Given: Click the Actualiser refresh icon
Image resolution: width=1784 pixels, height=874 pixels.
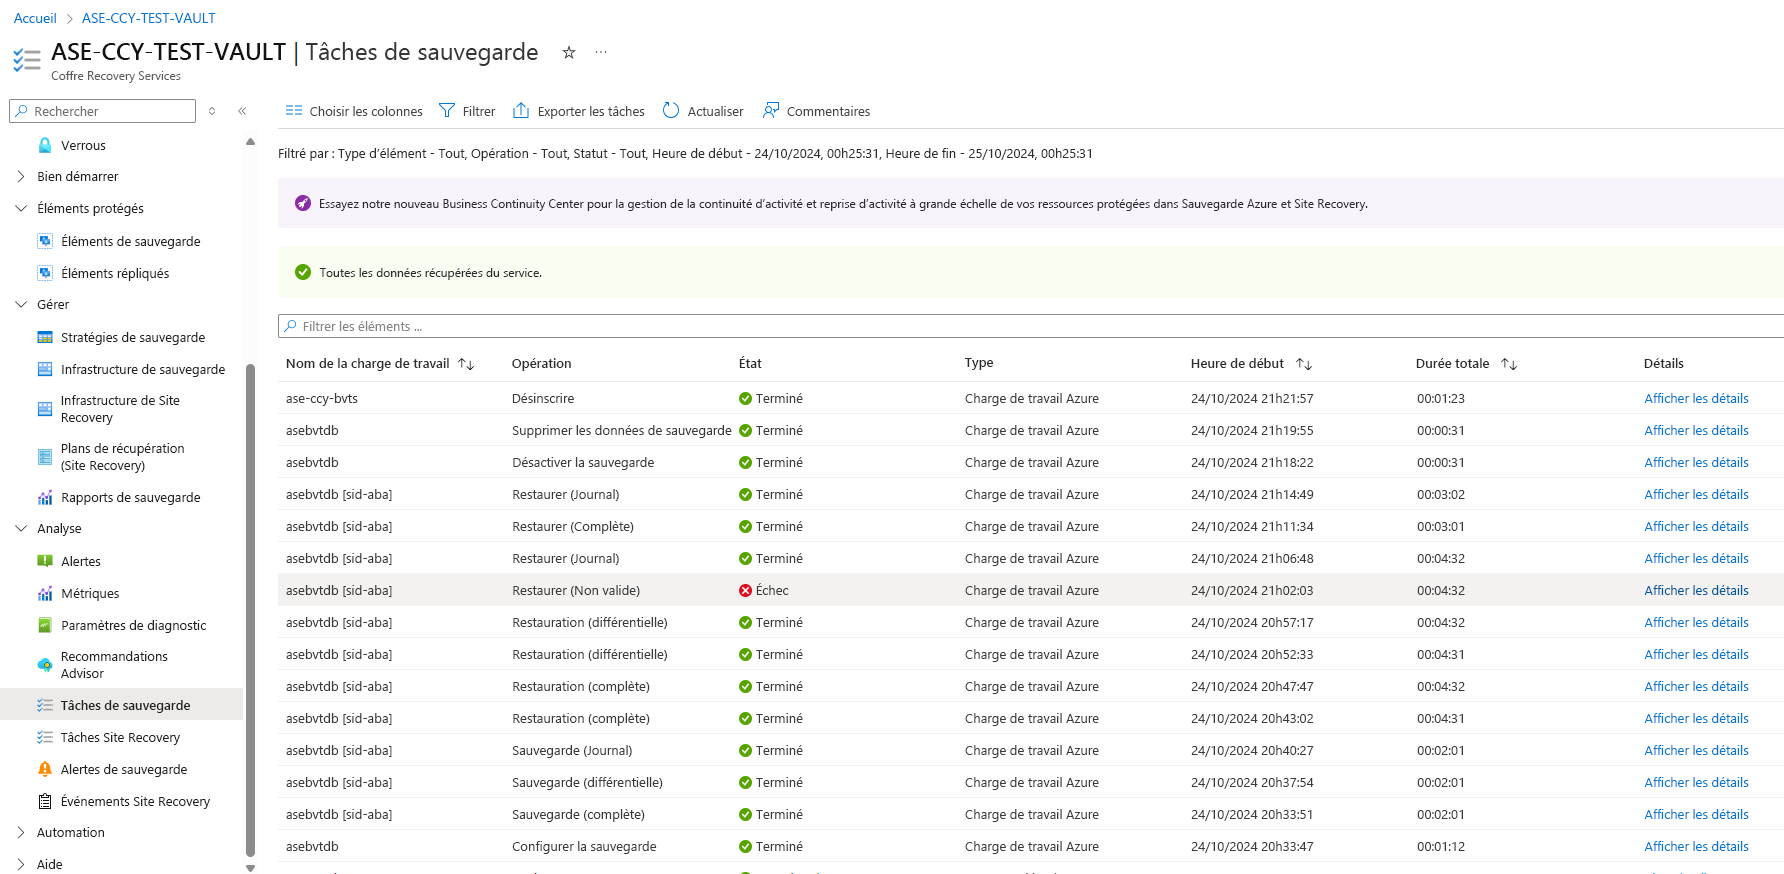Looking at the screenshot, I should (671, 111).
